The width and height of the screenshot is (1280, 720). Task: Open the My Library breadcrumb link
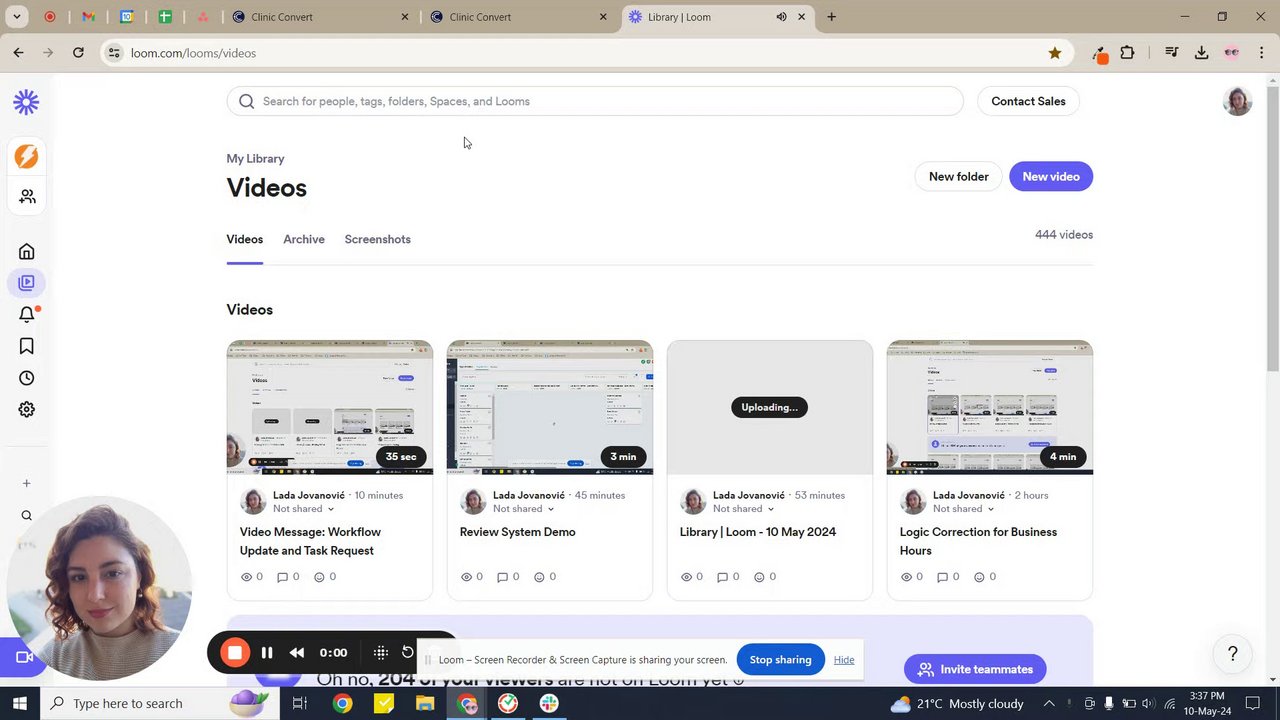tap(255, 159)
